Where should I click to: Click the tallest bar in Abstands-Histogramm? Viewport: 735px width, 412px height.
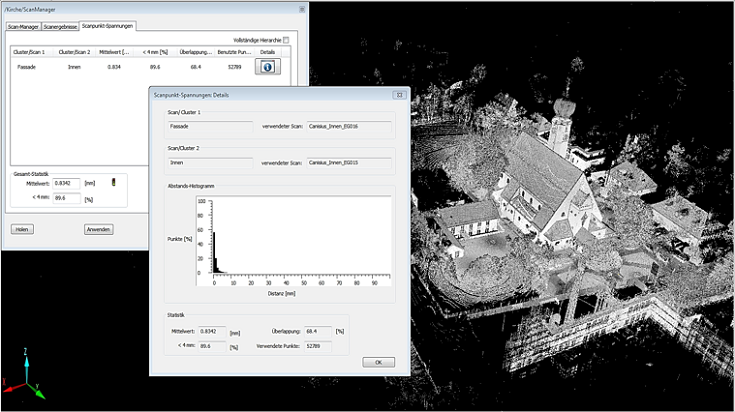[x=214, y=252]
